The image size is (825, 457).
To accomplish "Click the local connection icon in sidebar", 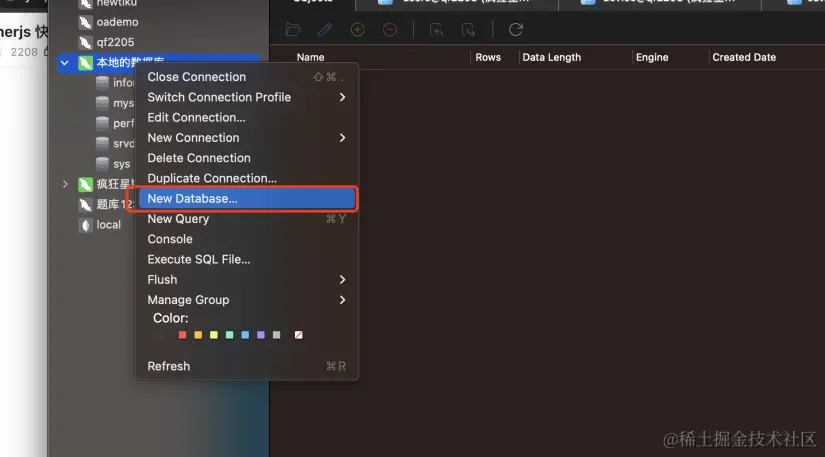I will (x=85, y=225).
